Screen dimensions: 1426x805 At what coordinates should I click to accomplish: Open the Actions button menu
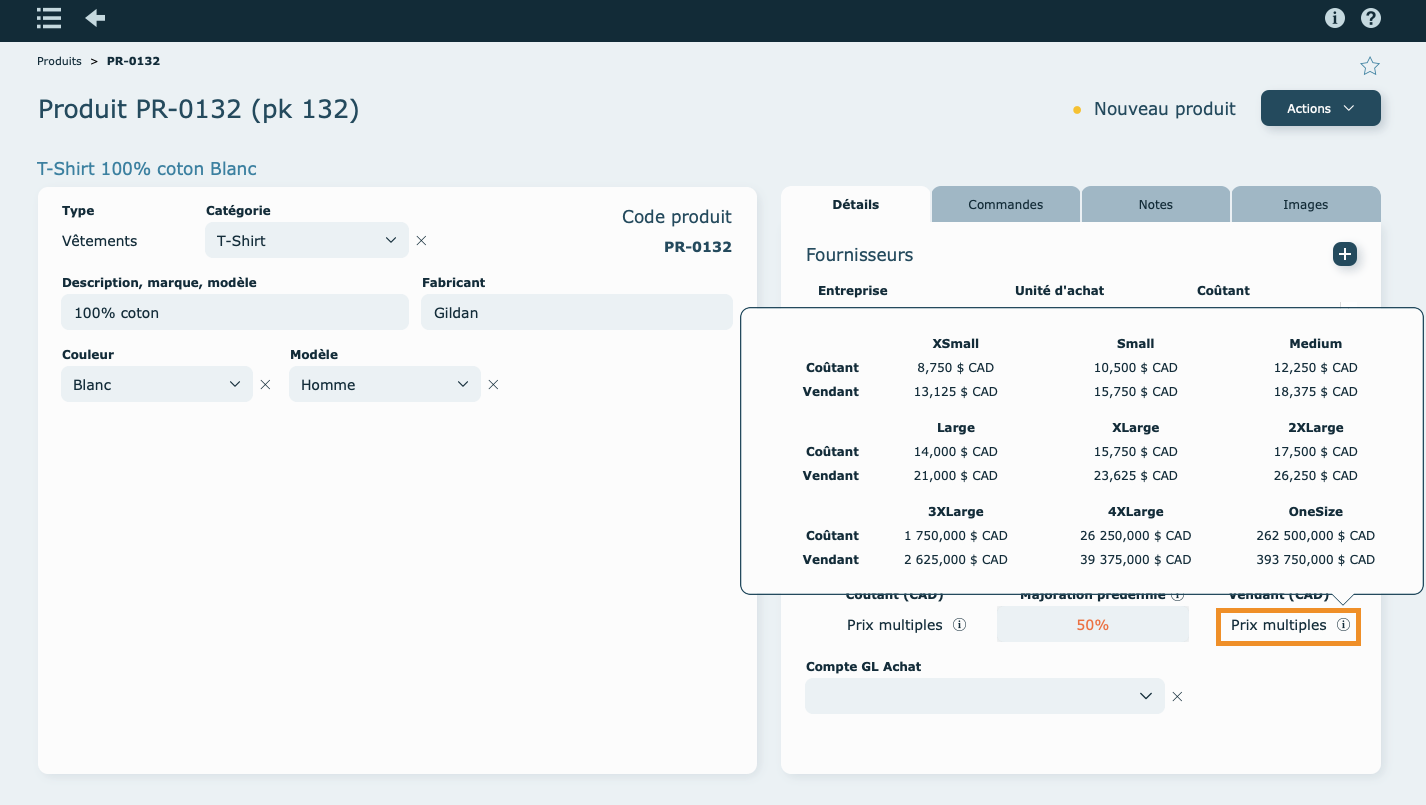tap(1320, 109)
